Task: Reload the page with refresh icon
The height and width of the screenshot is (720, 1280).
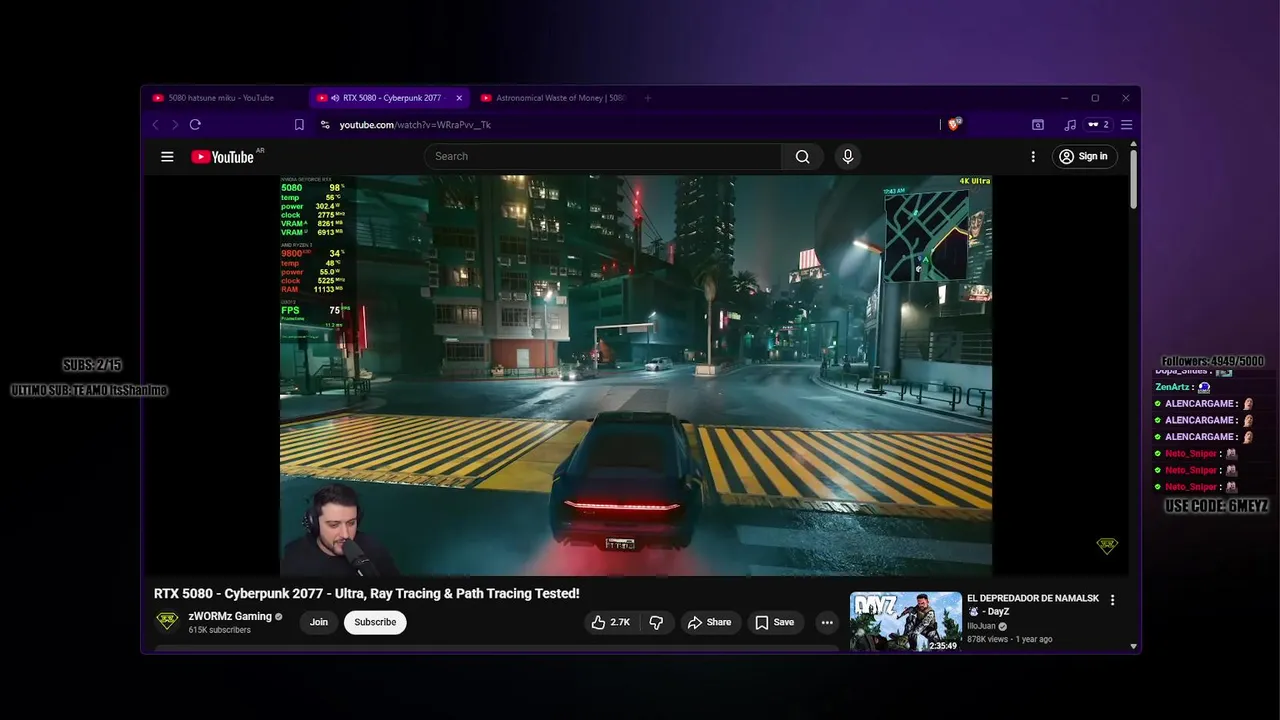Action: click(x=195, y=125)
